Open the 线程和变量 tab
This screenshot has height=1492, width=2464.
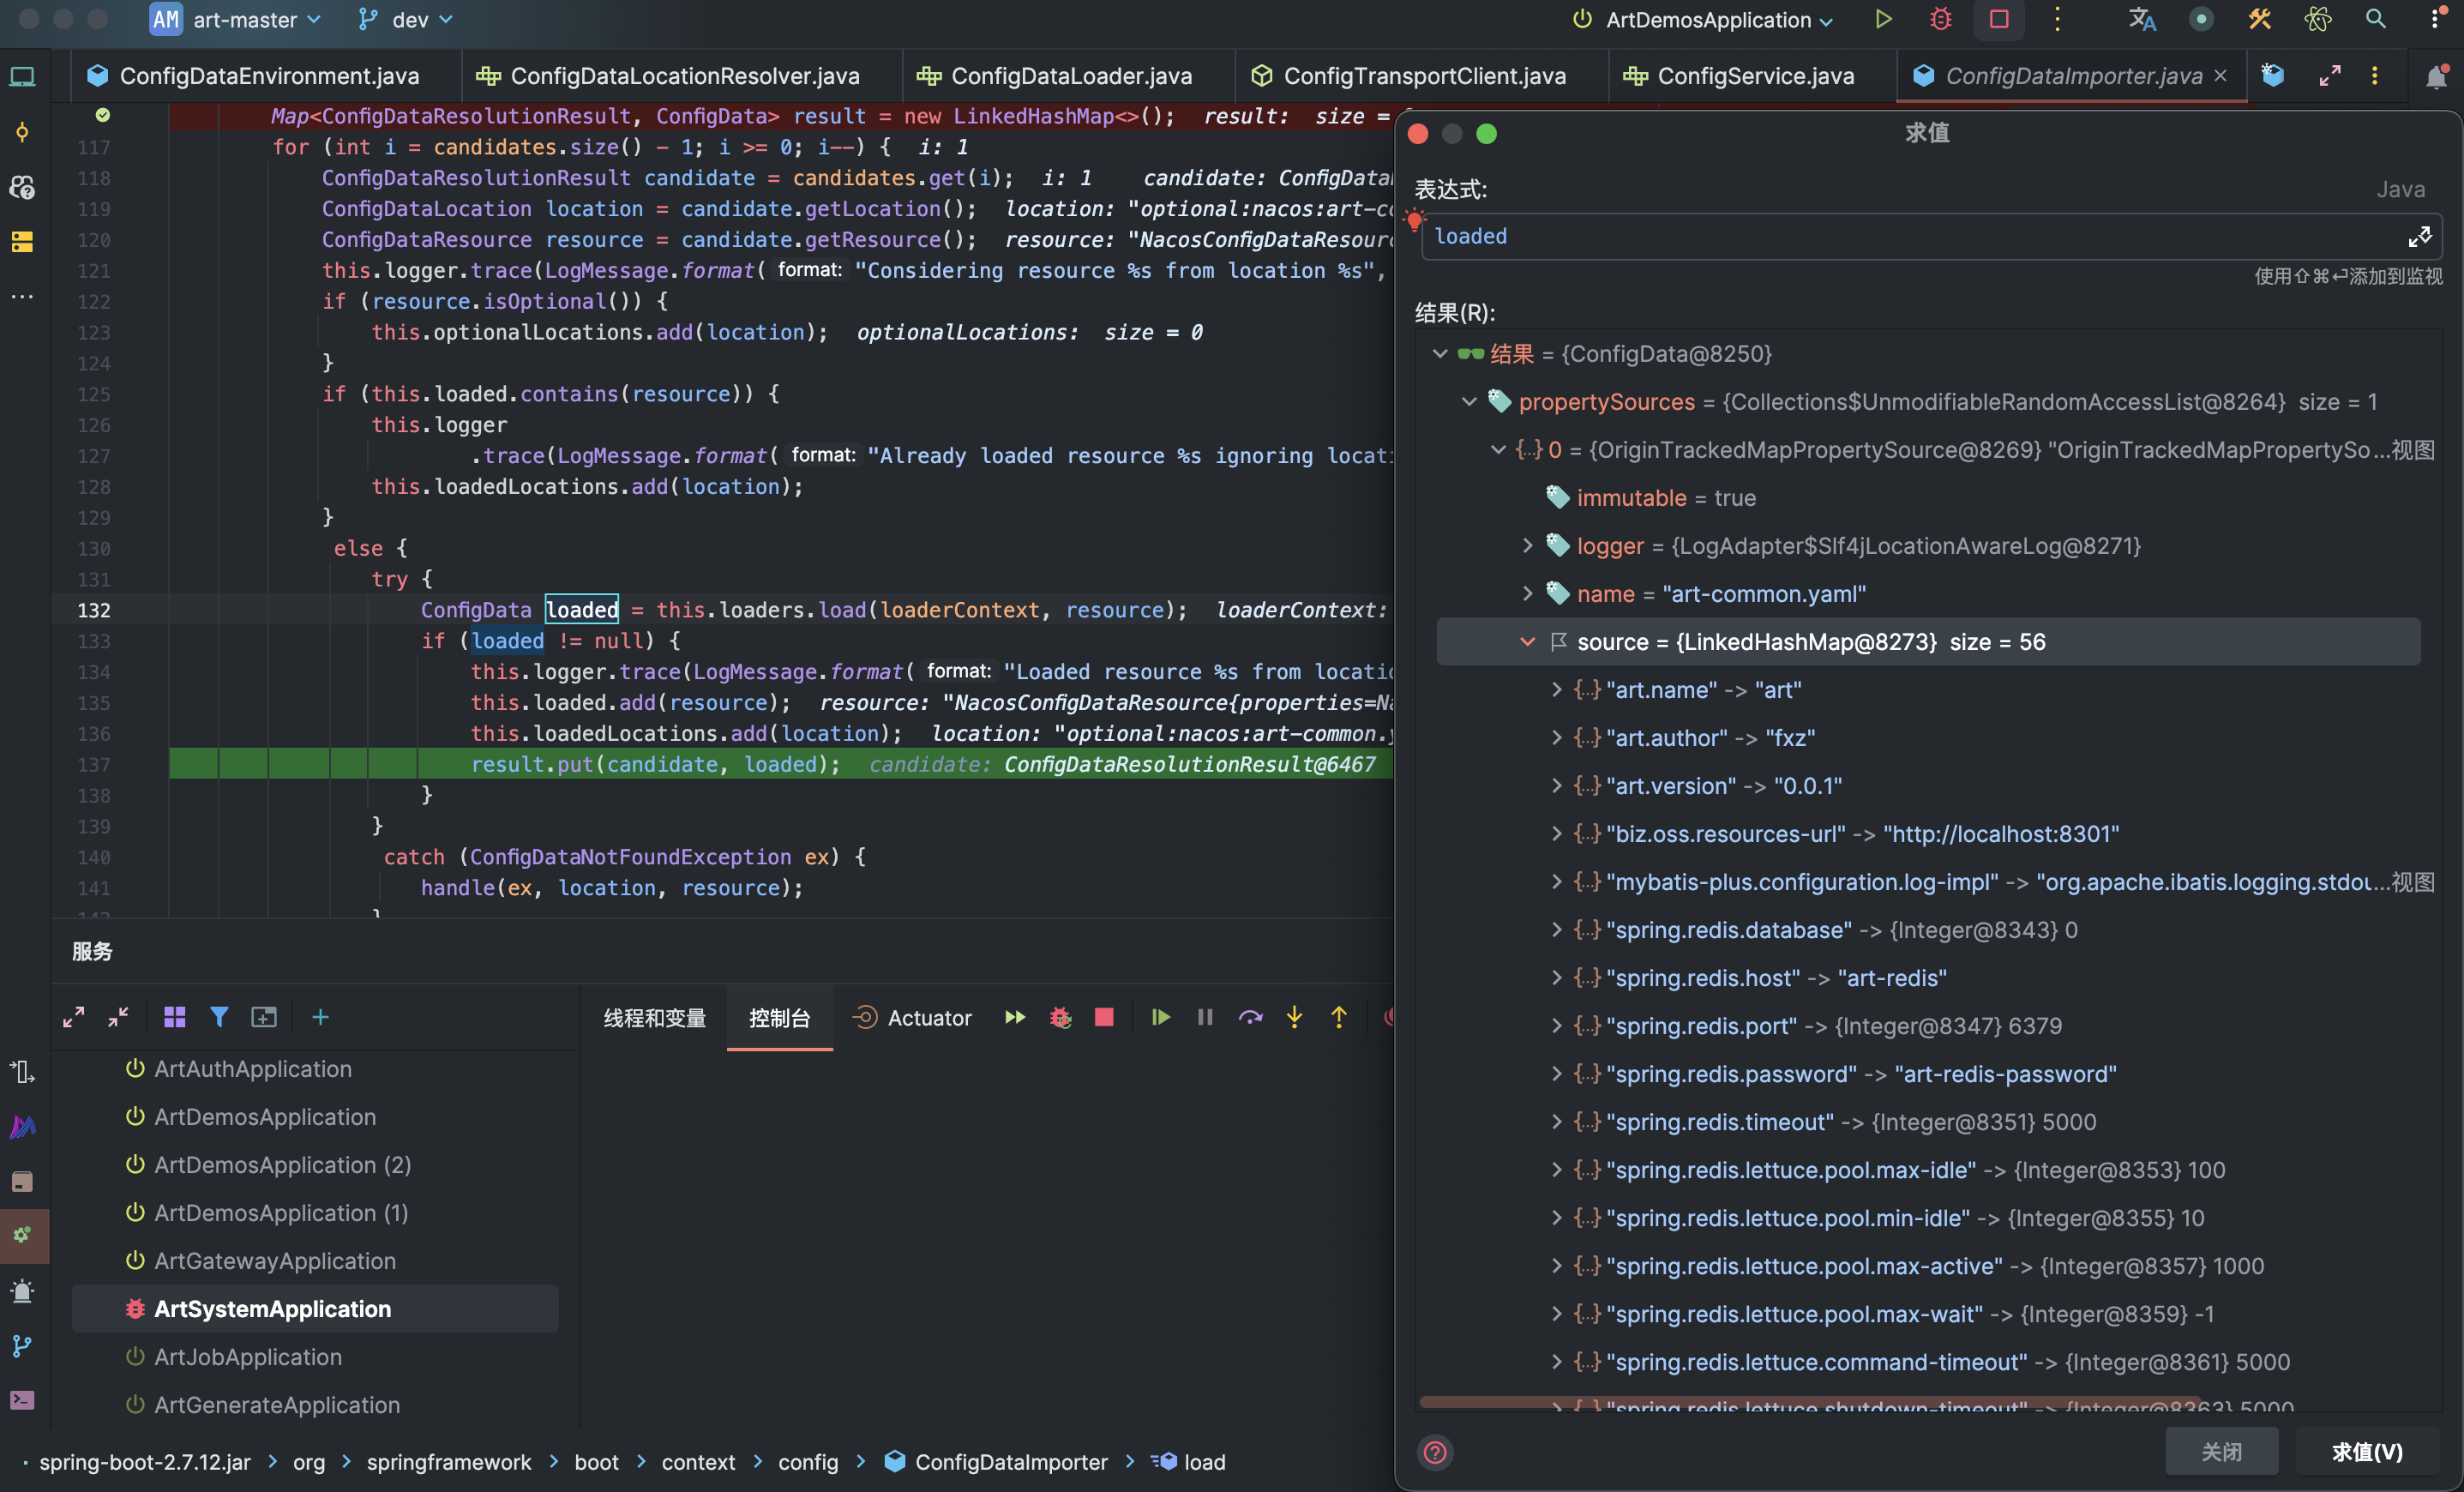point(654,1018)
